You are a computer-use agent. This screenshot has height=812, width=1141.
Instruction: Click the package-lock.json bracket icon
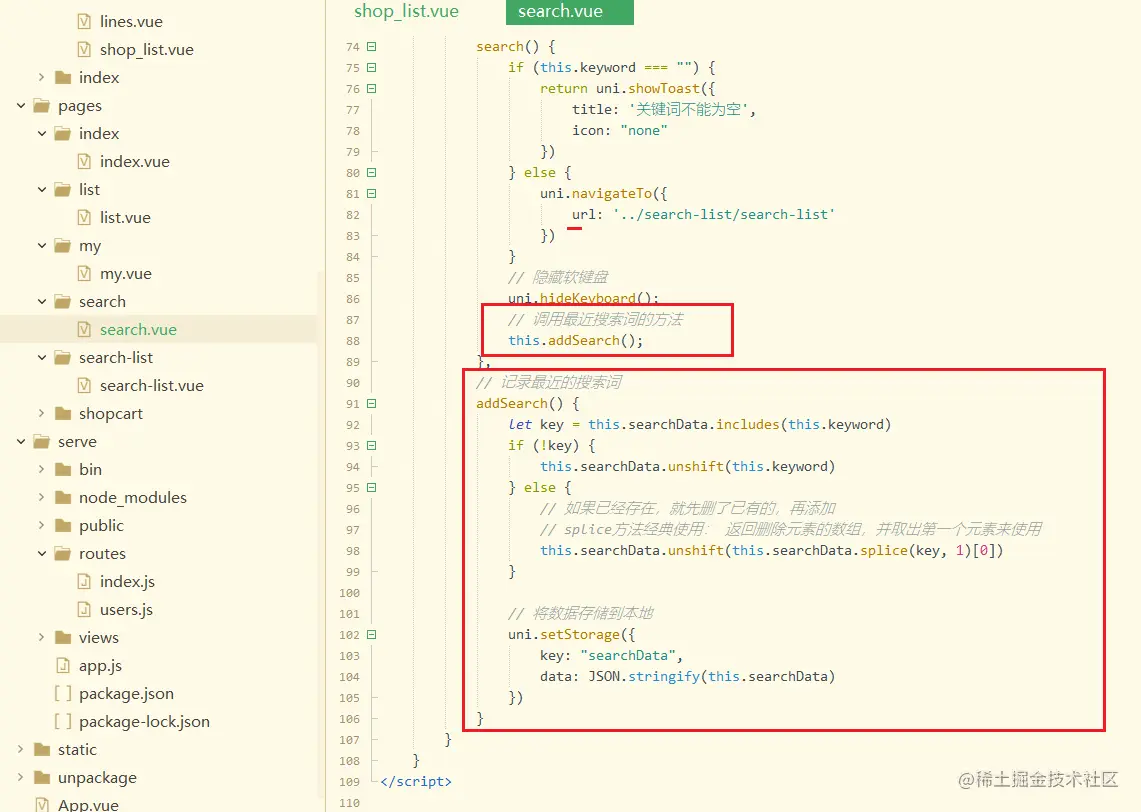pyautogui.click(x=63, y=722)
